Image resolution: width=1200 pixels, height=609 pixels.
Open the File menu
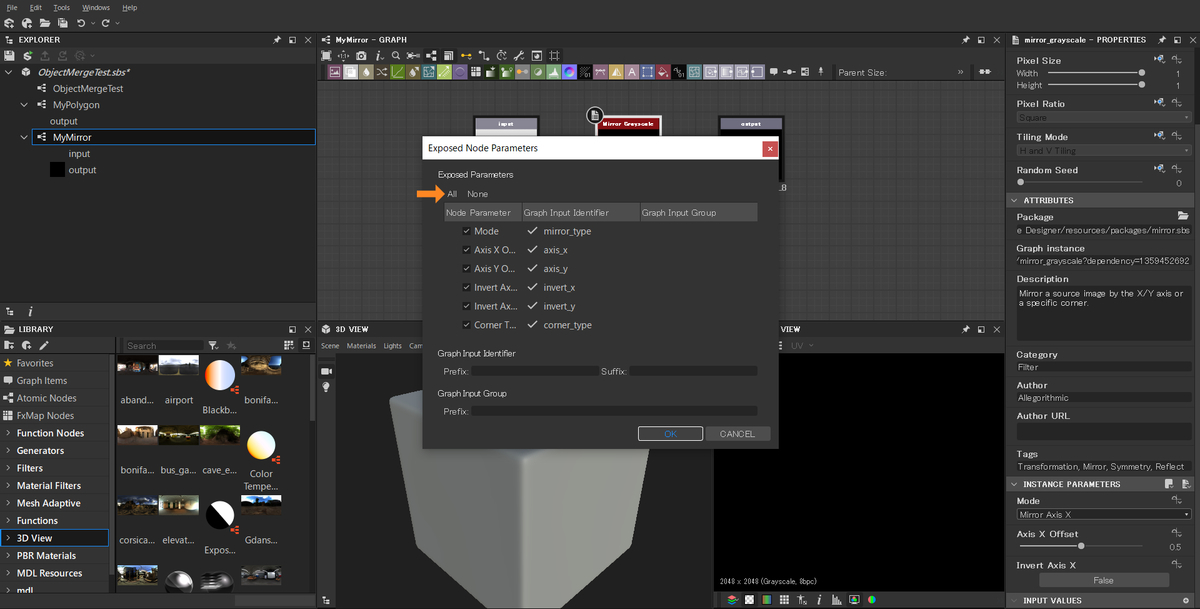(12, 7)
